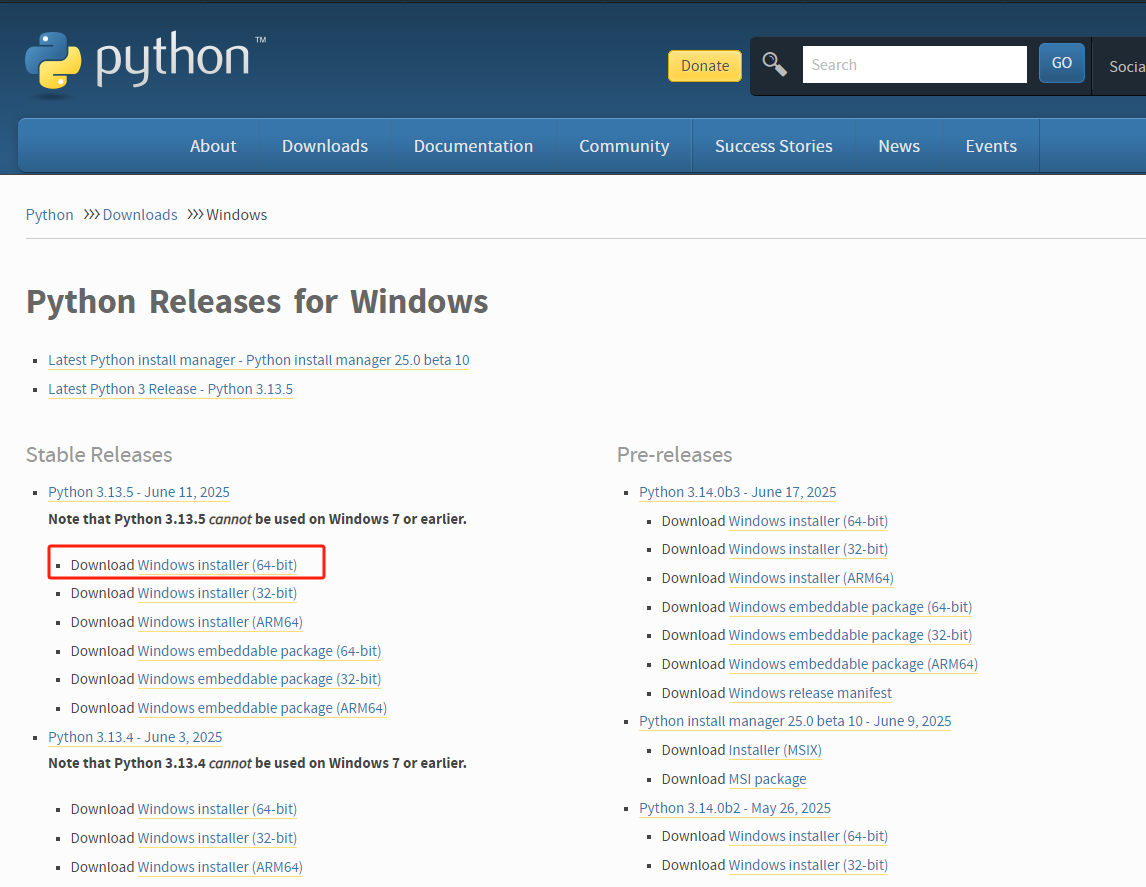Download 3.13.5 Windows installer (ARM64)
Image resolution: width=1146 pixels, height=887 pixels.
point(220,623)
